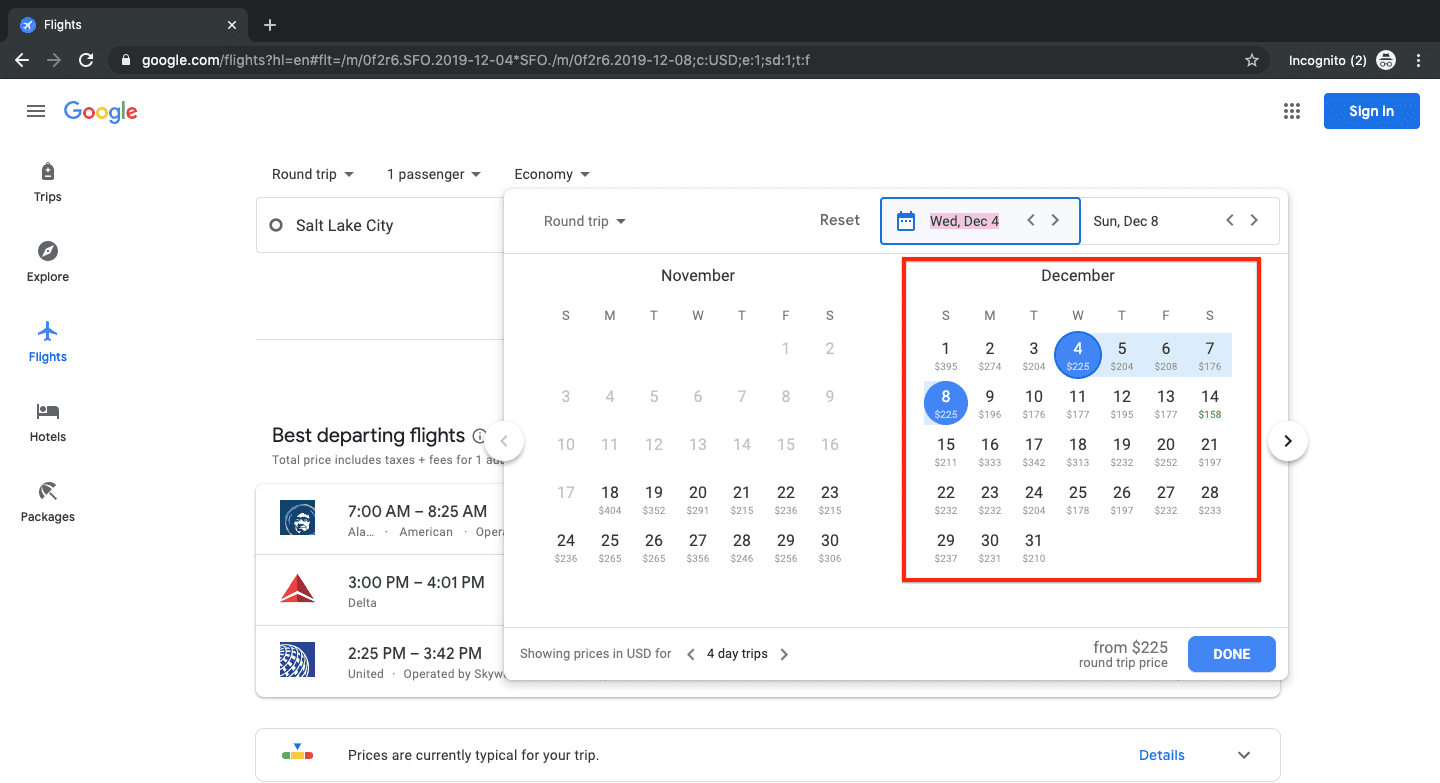The height and width of the screenshot is (783, 1440).
Task: Open the 1 passenger dropdown
Action: tap(434, 174)
